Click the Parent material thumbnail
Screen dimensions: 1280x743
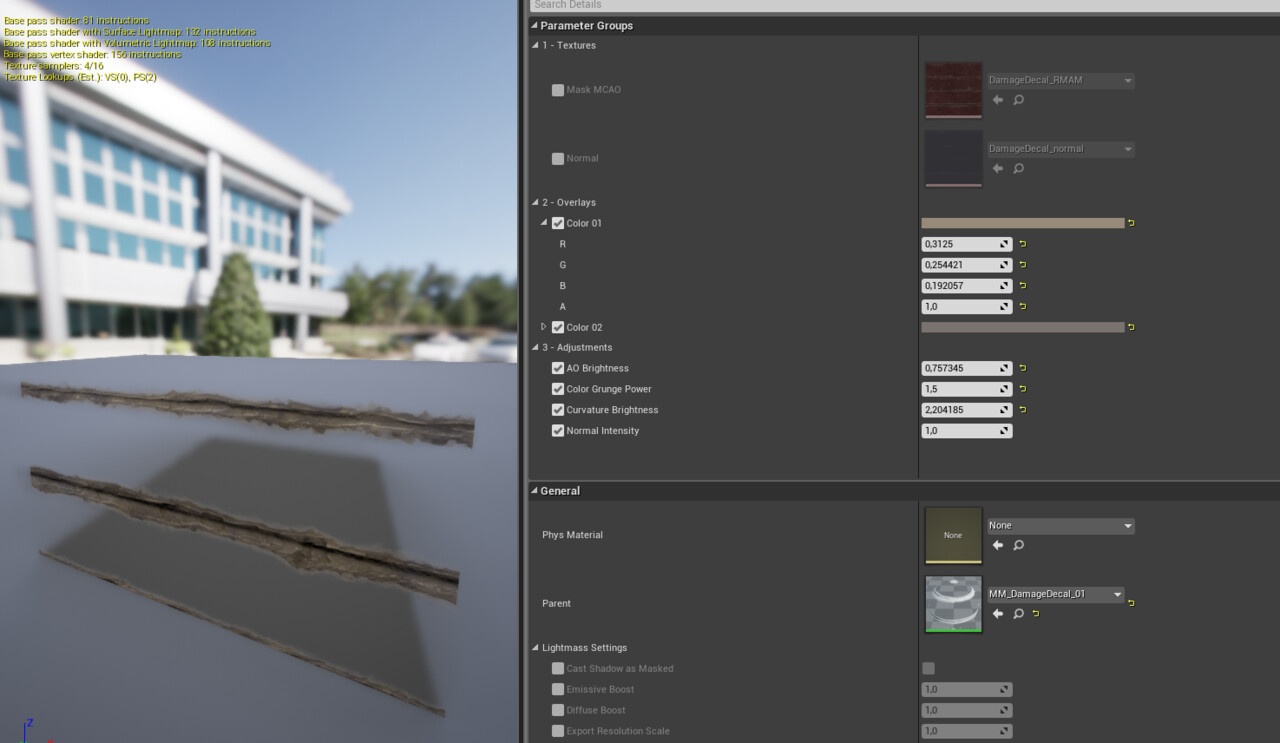[954, 604]
